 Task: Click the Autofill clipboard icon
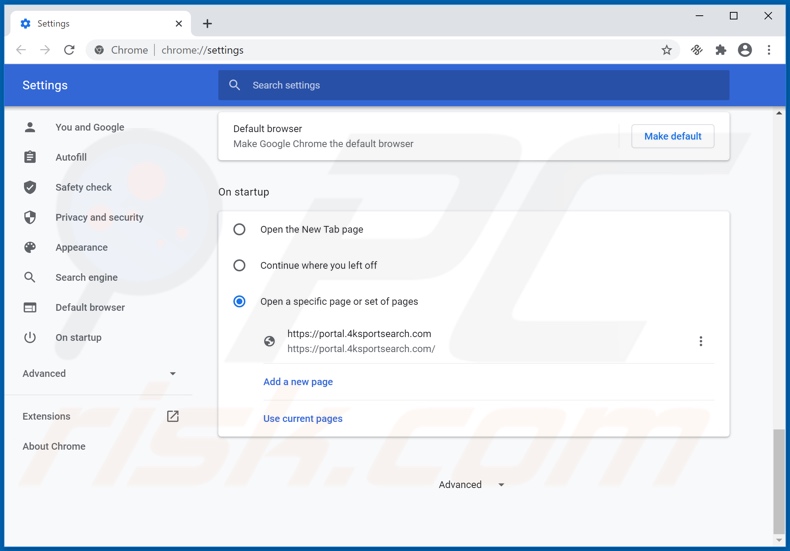30,157
